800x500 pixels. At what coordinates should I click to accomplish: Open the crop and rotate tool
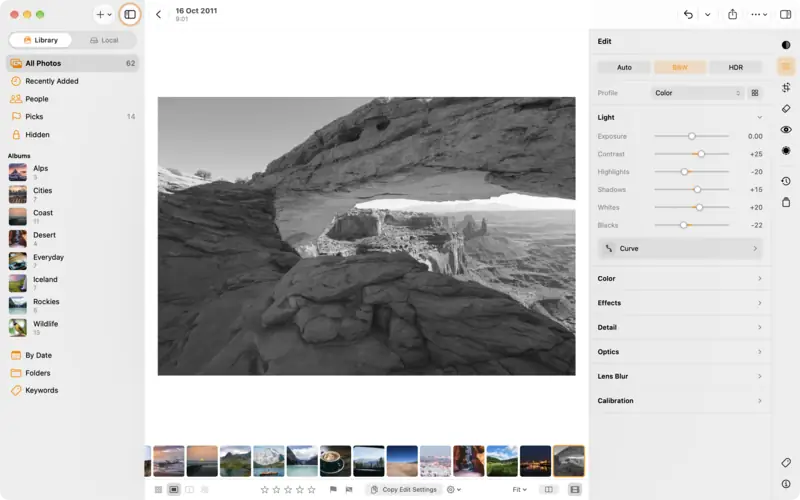click(786, 87)
